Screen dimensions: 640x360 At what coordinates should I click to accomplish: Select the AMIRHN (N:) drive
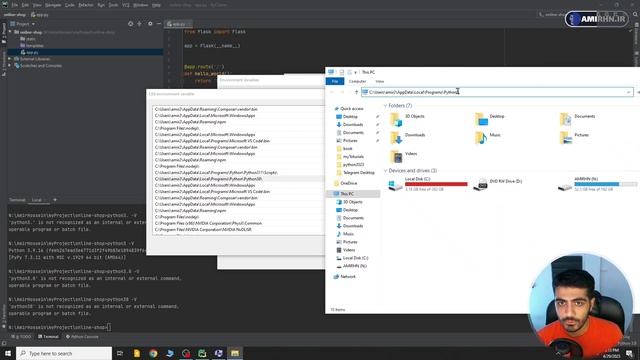[598, 184]
